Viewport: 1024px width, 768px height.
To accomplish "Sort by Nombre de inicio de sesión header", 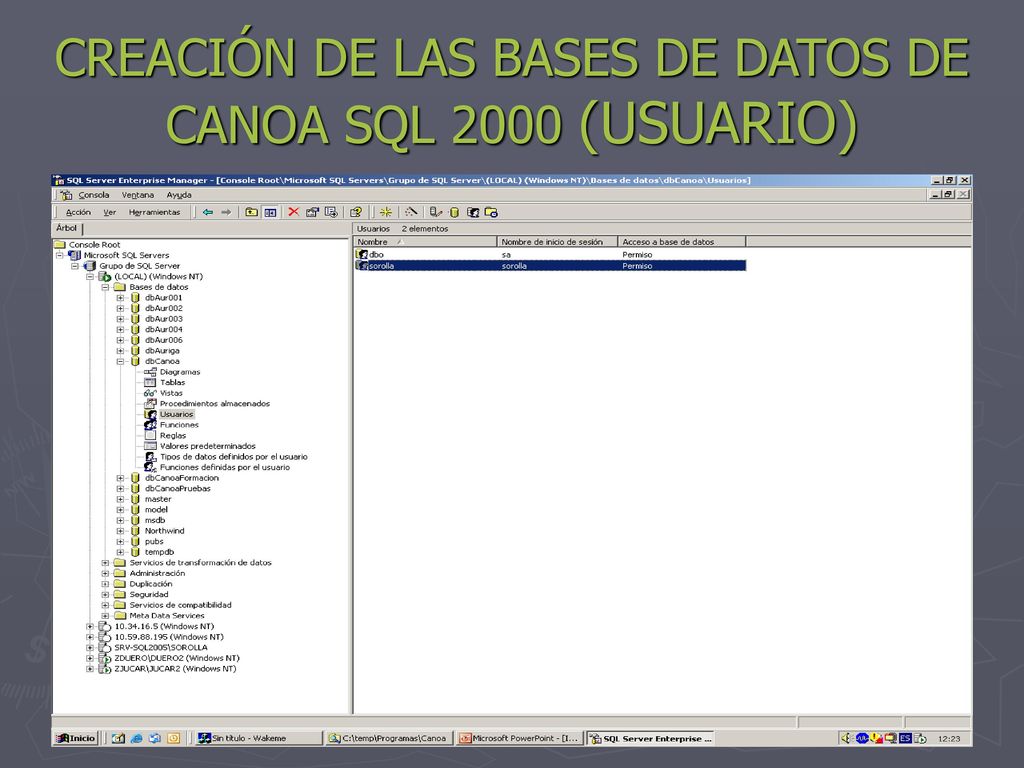I will [x=558, y=242].
